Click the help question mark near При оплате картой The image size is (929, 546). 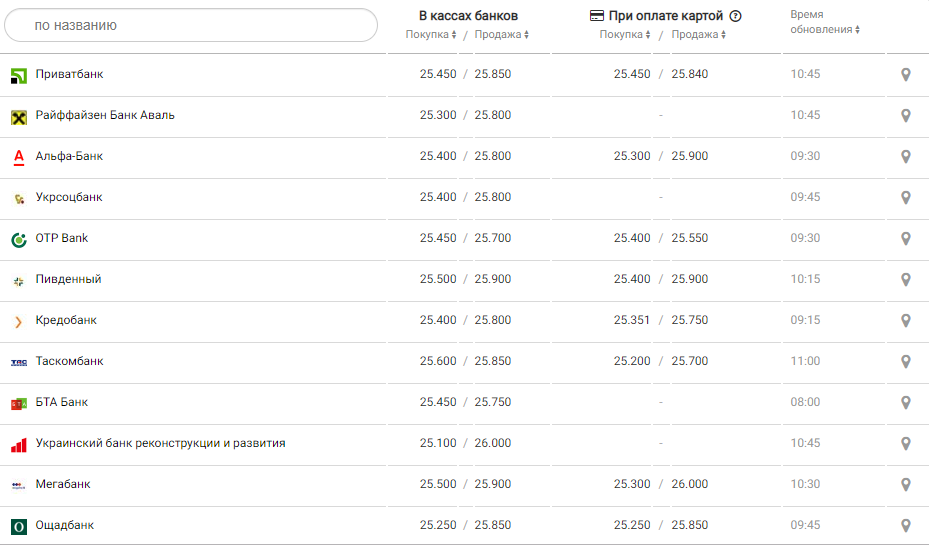click(x=735, y=16)
